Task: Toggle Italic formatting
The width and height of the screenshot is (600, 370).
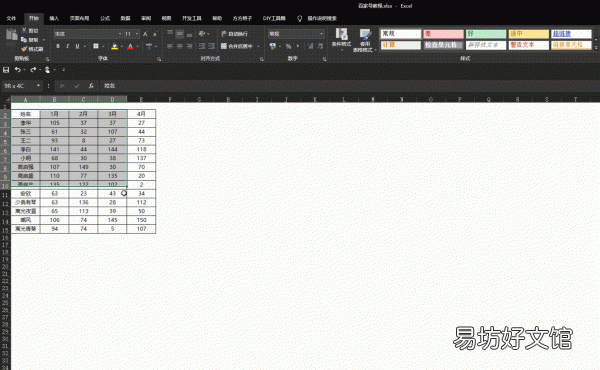Action: pyautogui.click(x=67, y=46)
